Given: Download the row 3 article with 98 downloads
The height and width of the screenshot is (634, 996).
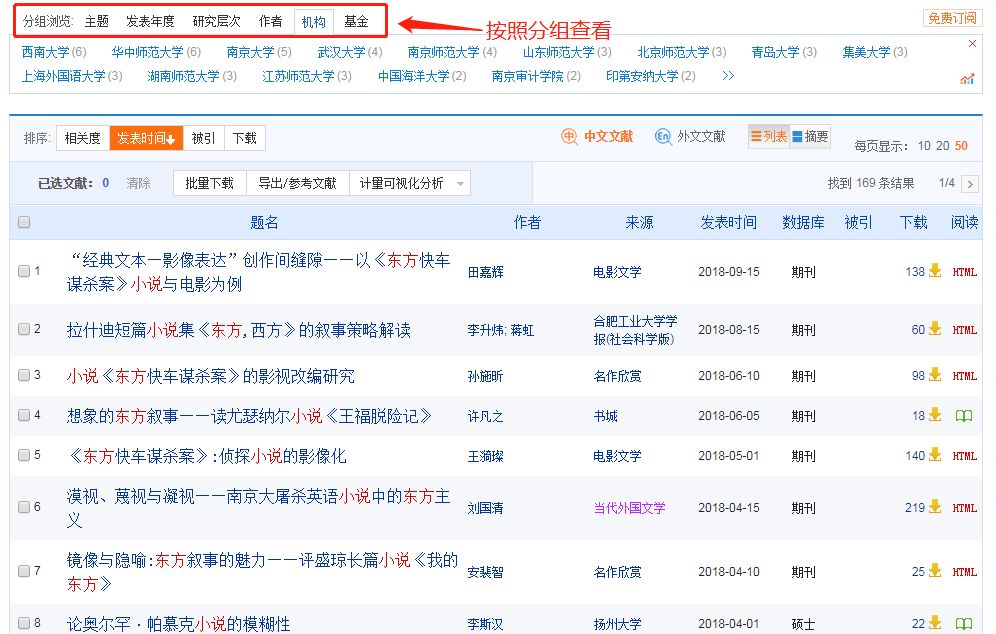Looking at the screenshot, I should [x=934, y=375].
